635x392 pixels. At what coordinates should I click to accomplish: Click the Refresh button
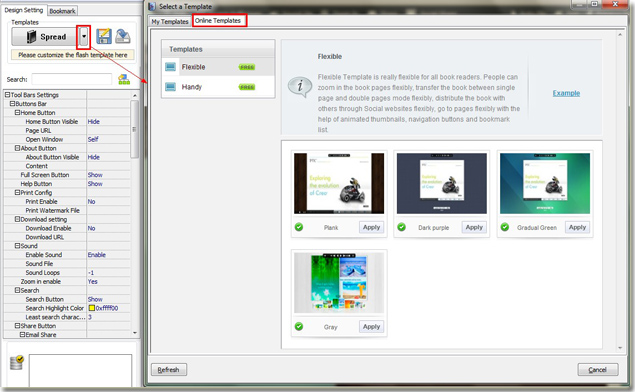pyautogui.click(x=169, y=370)
